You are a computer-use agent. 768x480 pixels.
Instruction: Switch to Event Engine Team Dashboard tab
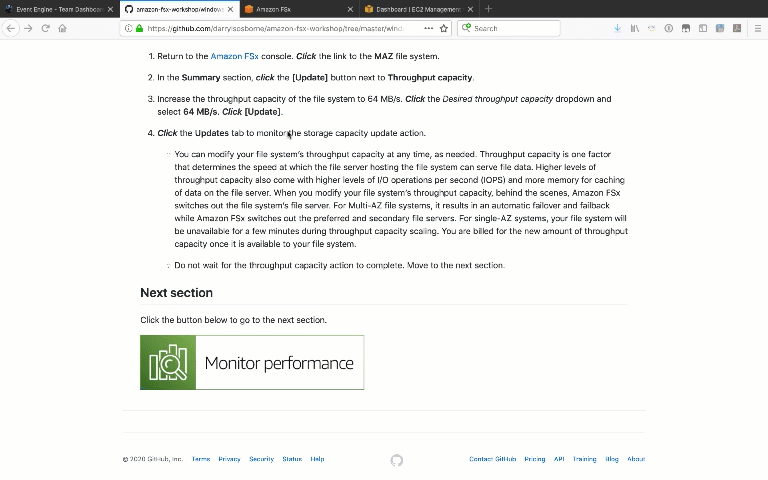point(59,9)
